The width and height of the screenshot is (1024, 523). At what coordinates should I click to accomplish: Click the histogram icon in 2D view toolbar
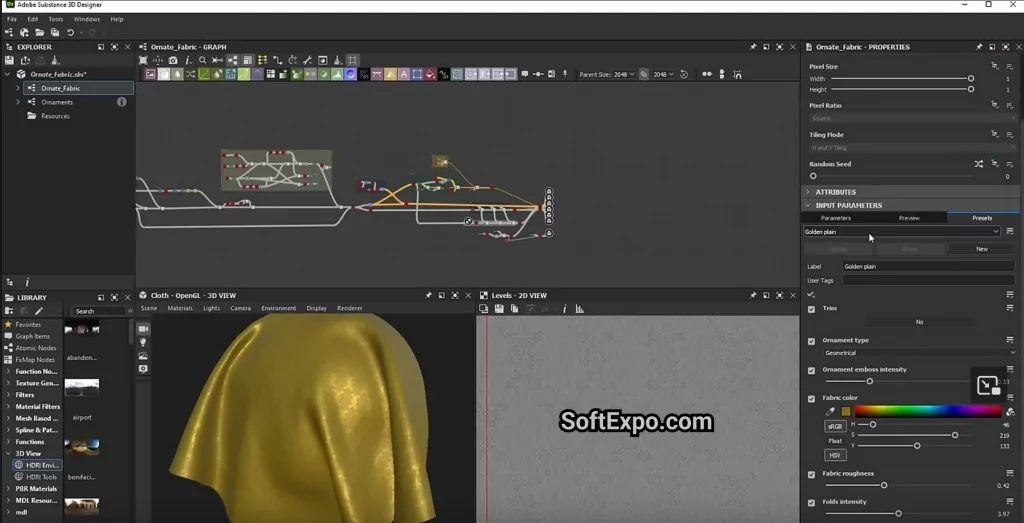(x=579, y=309)
